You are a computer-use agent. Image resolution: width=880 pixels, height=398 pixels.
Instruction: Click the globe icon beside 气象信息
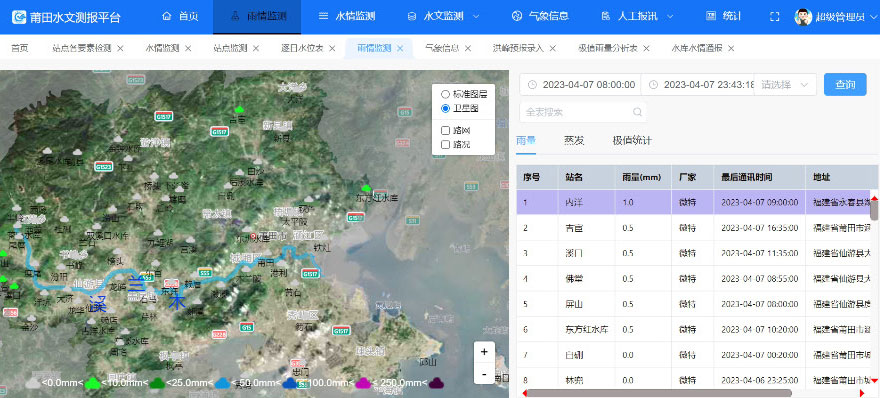point(516,16)
